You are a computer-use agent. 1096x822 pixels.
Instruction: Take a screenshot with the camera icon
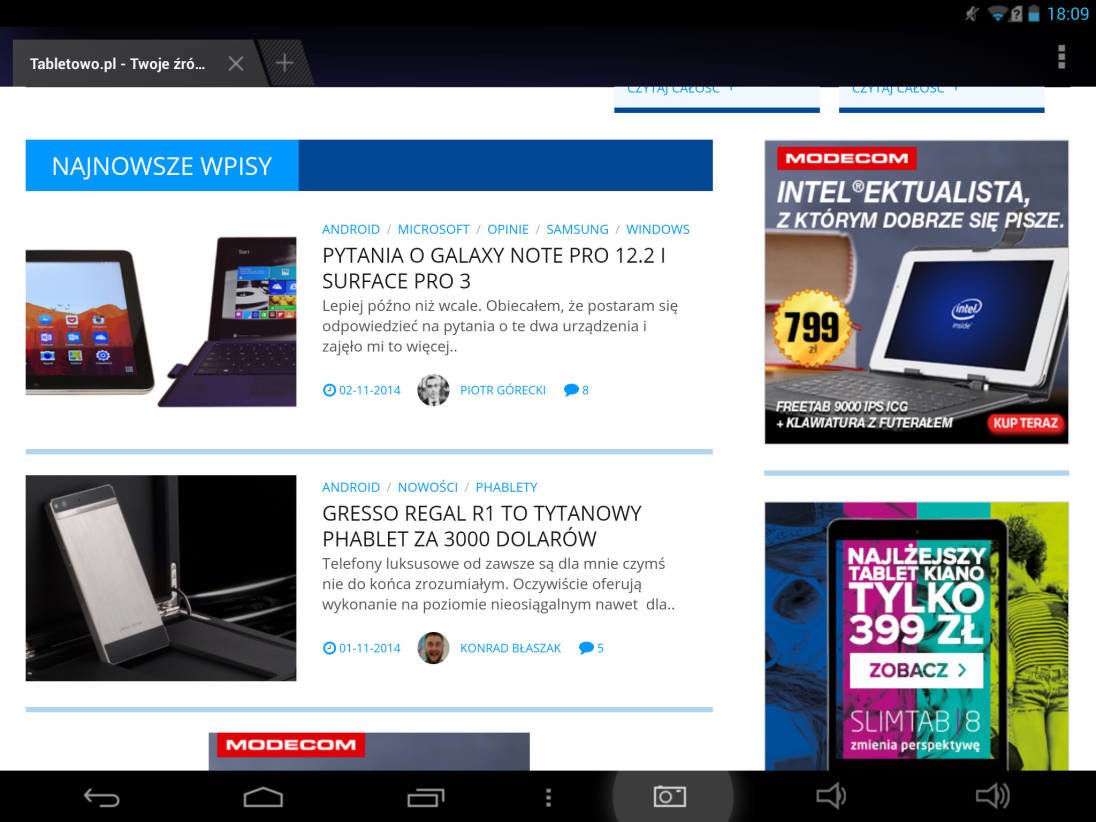[x=670, y=796]
